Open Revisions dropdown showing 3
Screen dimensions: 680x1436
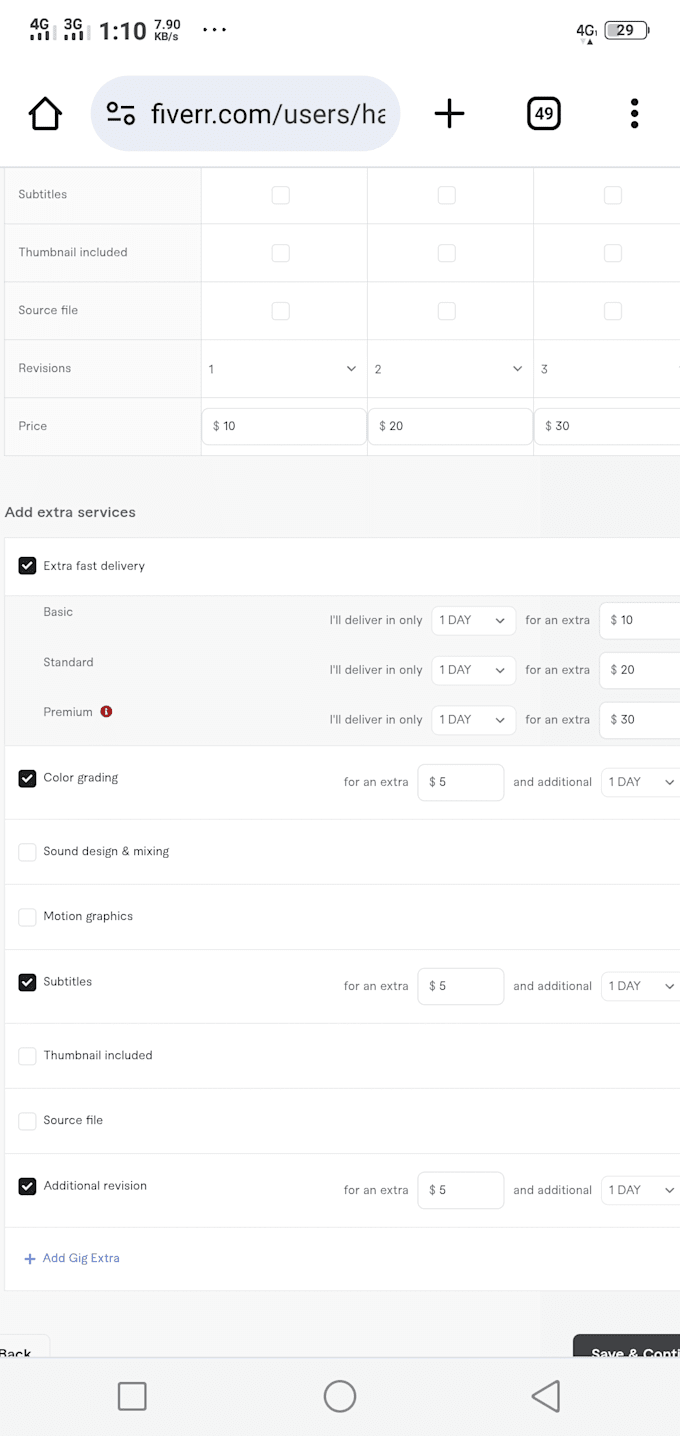[x=607, y=369]
